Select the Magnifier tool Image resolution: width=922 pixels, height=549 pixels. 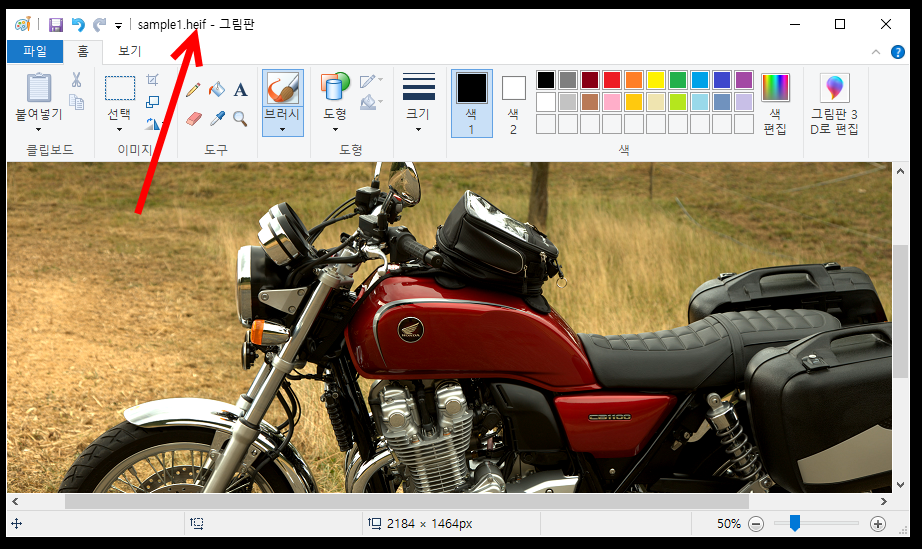[x=240, y=119]
